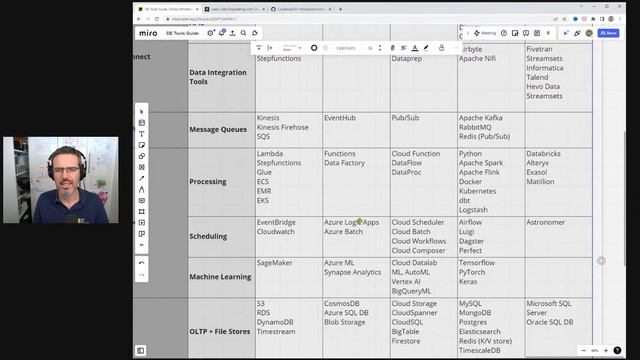Zoom out with the minus button
The height and width of the screenshot is (360, 640).
click(584, 351)
